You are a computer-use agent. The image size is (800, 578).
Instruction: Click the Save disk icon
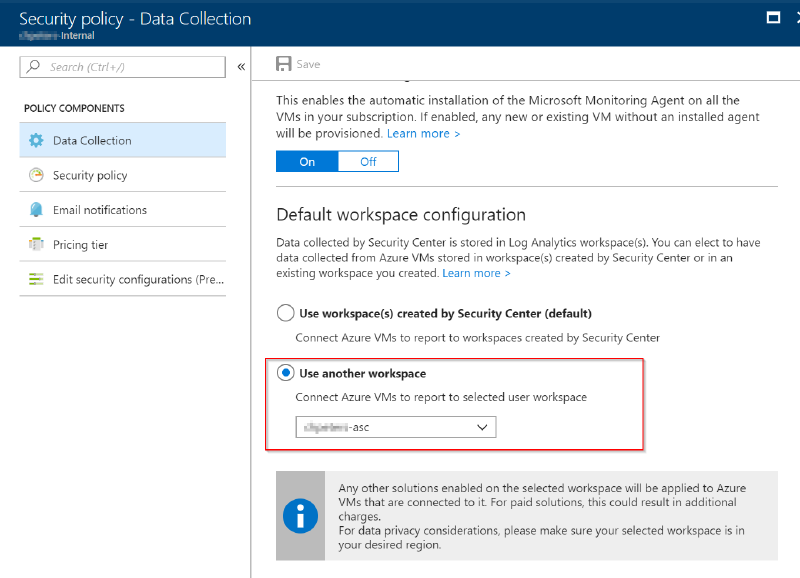[x=285, y=62]
